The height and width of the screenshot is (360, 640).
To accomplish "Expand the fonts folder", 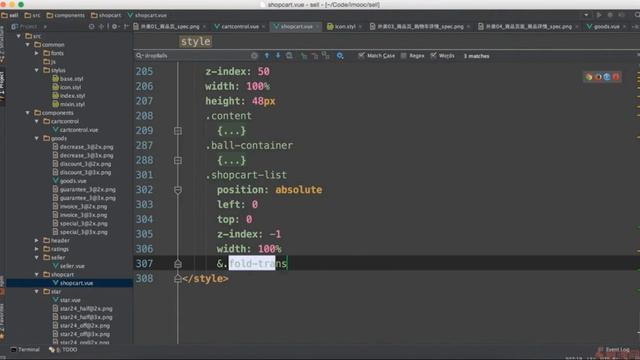I will [x=37, y=53].
